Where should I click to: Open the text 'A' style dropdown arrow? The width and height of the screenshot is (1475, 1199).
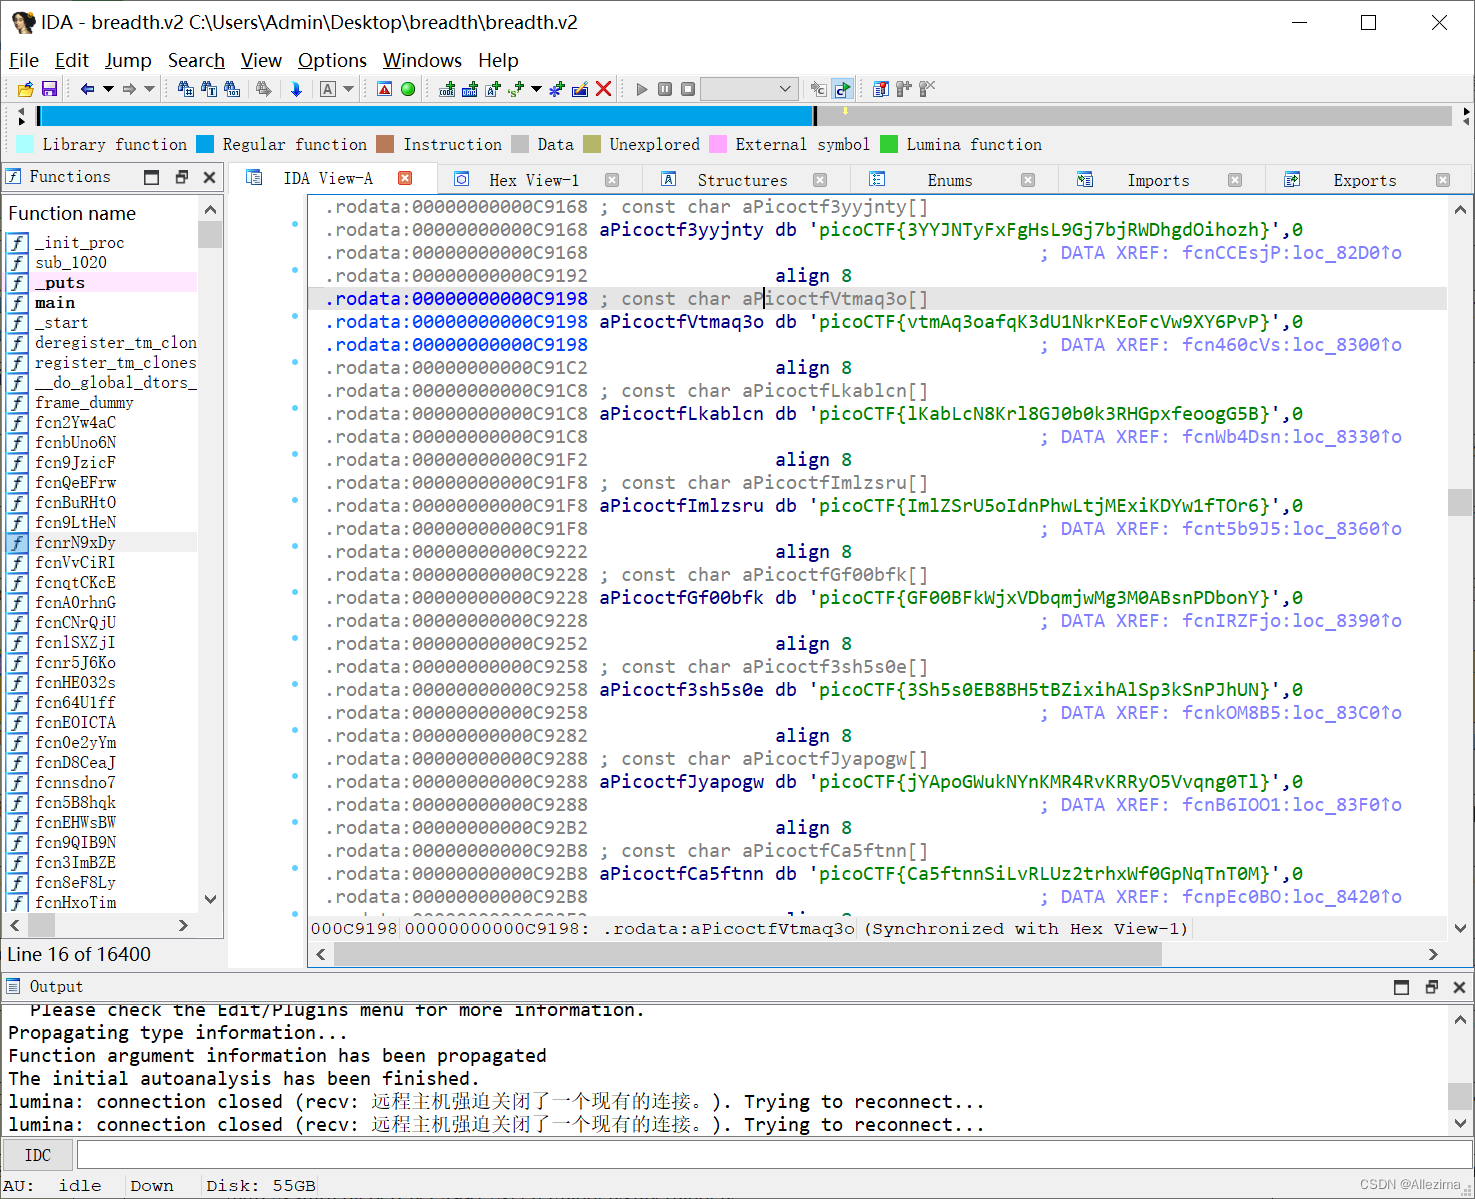coord(348,89)
